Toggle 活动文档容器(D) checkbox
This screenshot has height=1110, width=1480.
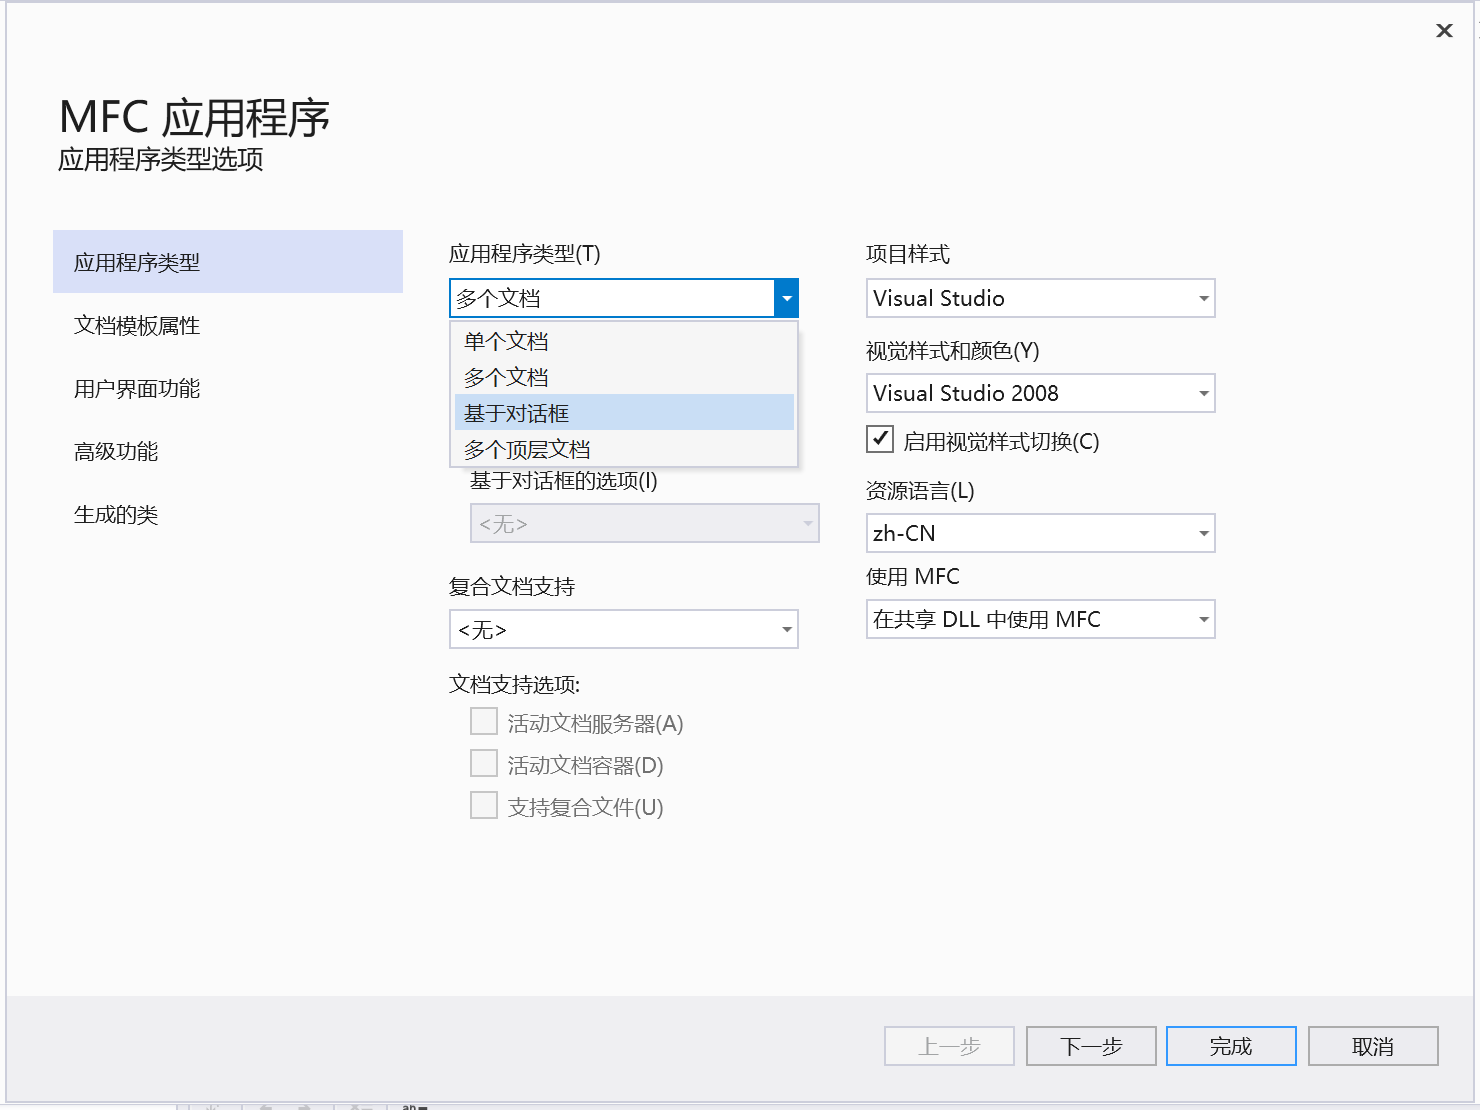pos(484,763)
